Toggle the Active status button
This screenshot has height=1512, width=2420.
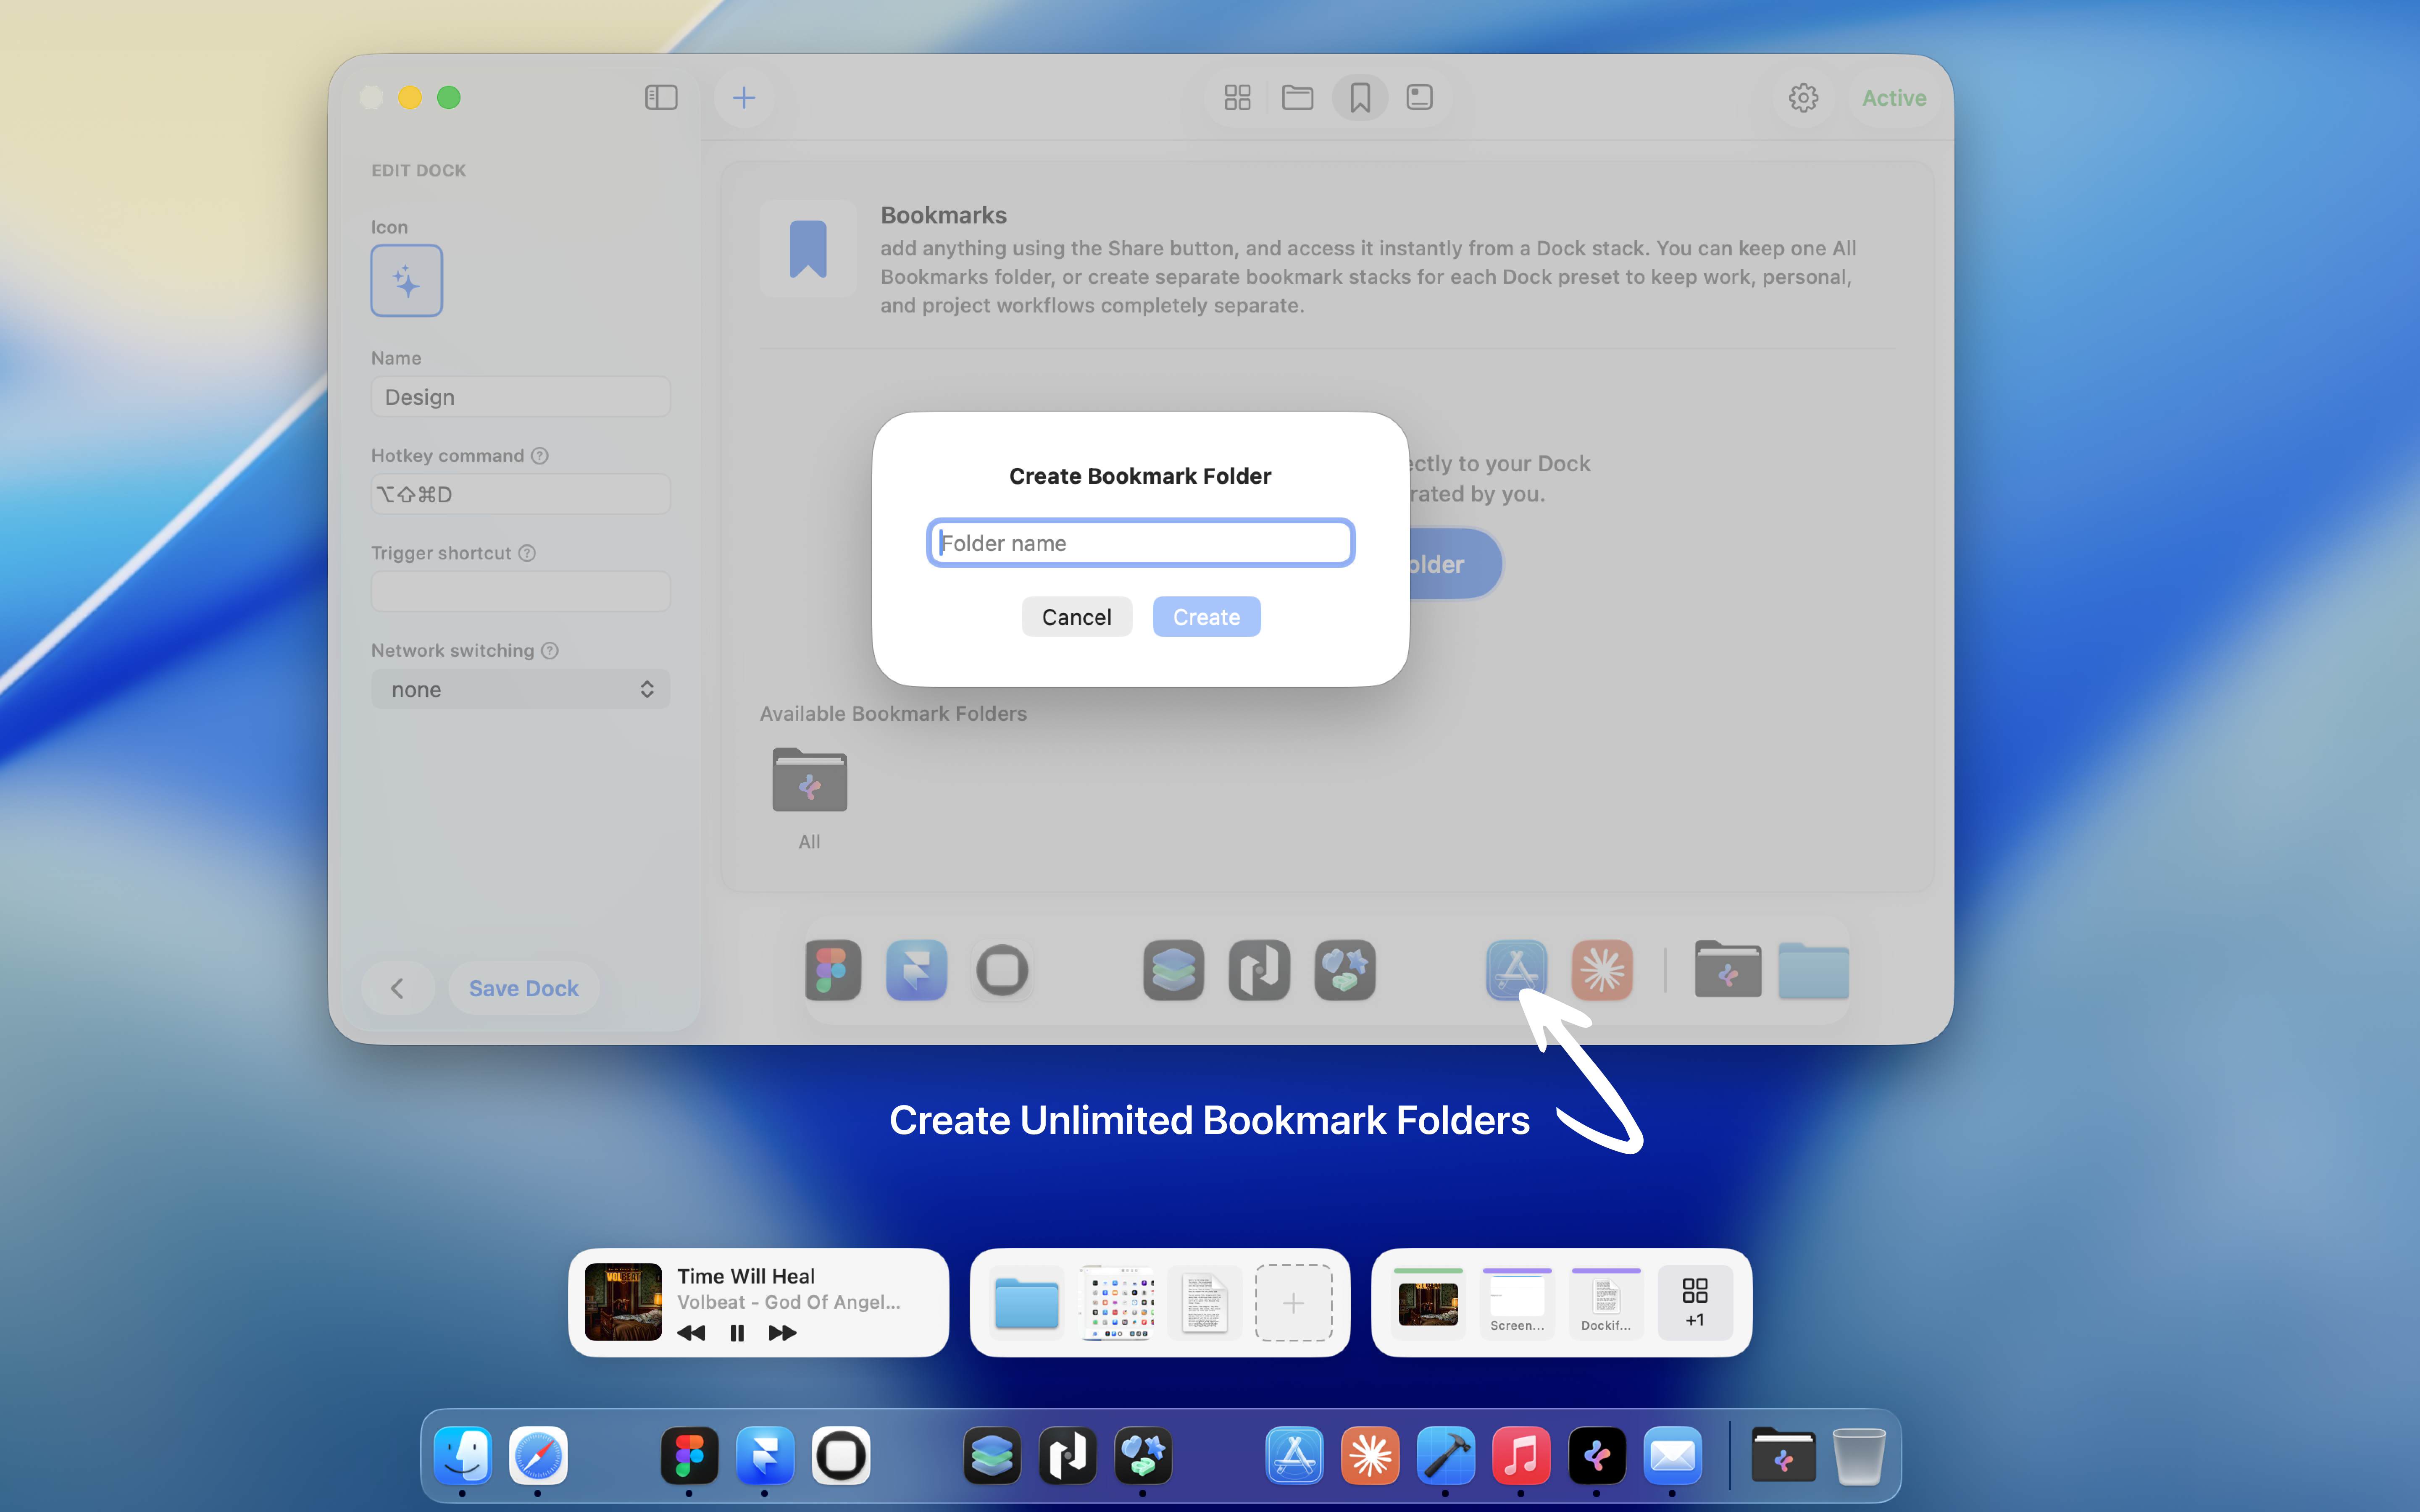click(1893, 98)
